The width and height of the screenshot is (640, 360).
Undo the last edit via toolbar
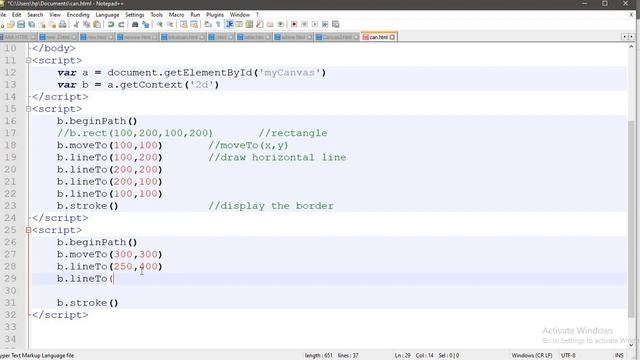click(x=111, y=24)
